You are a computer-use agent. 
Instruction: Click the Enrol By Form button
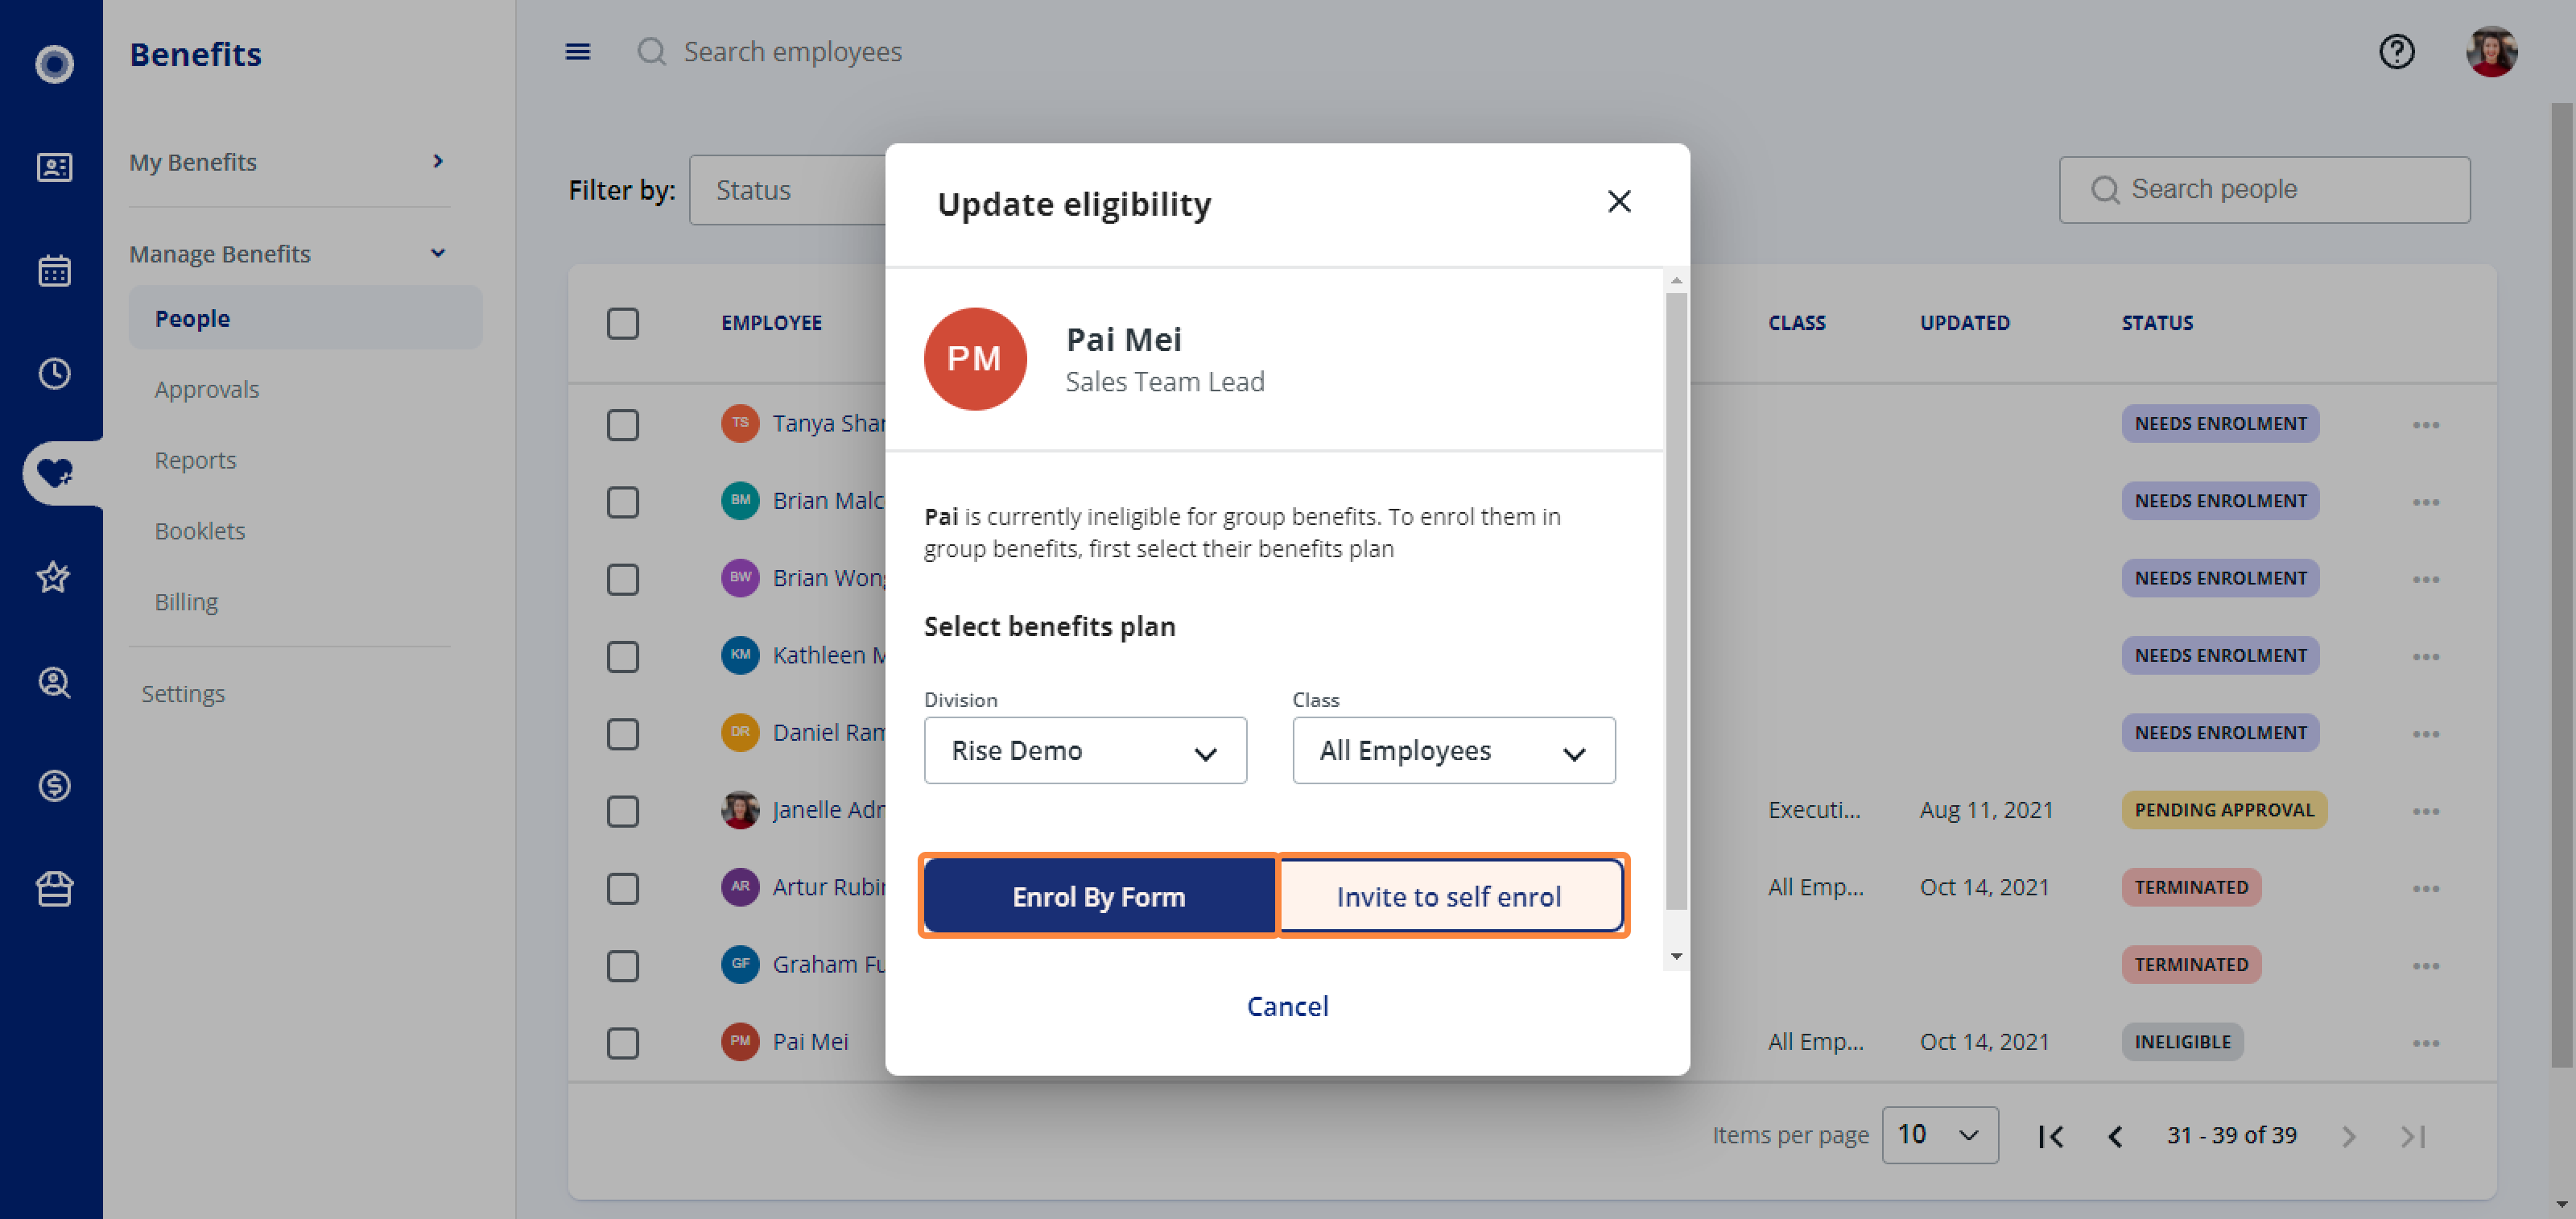click(1098, 896)
